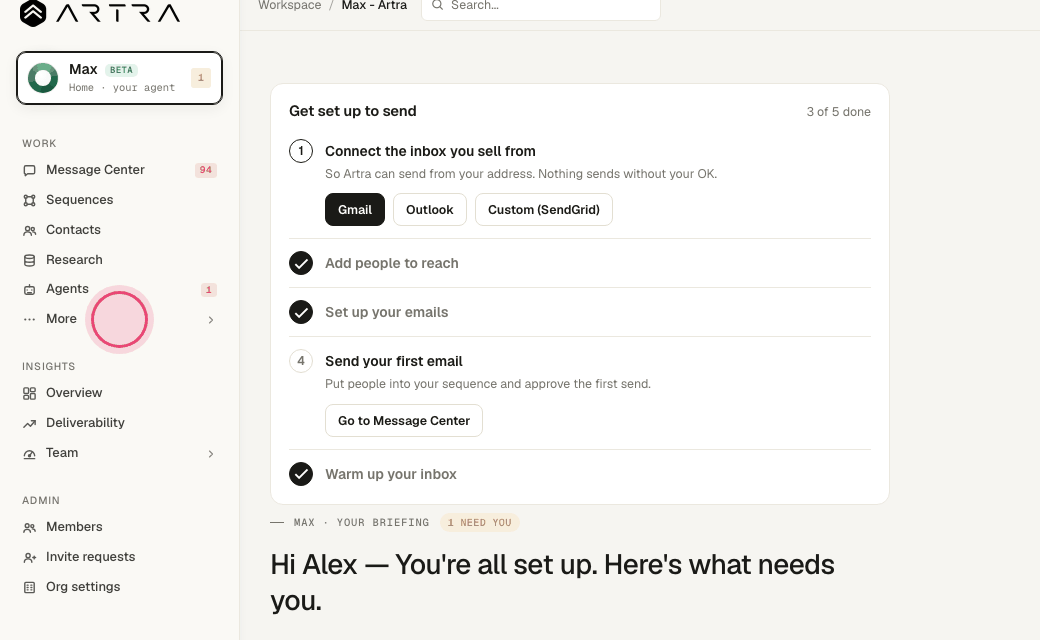Image resolution: width=1040 pixels, height=640 pixels.
Task: Click the Message Center chat icon
Action: 29,170
